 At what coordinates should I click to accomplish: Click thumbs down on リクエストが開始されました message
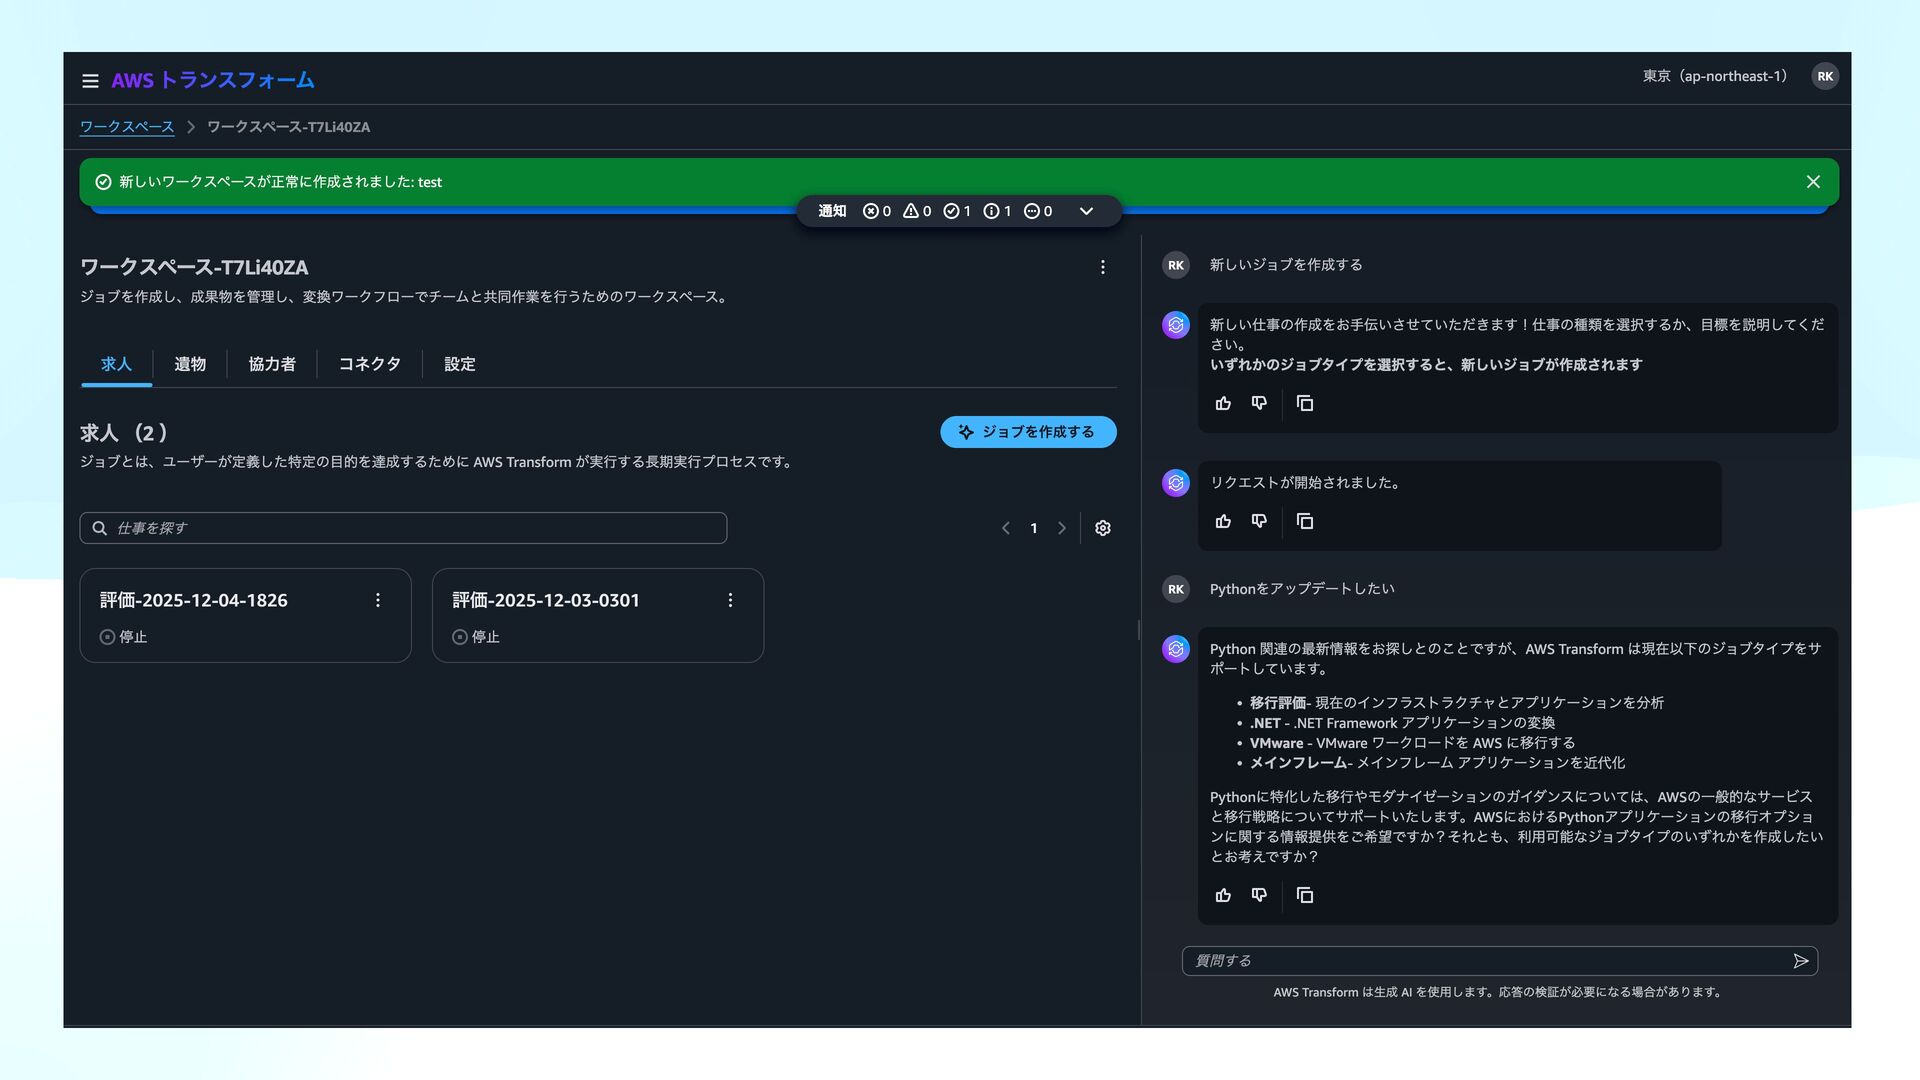pyautogui.click(x=1259, y=521)
